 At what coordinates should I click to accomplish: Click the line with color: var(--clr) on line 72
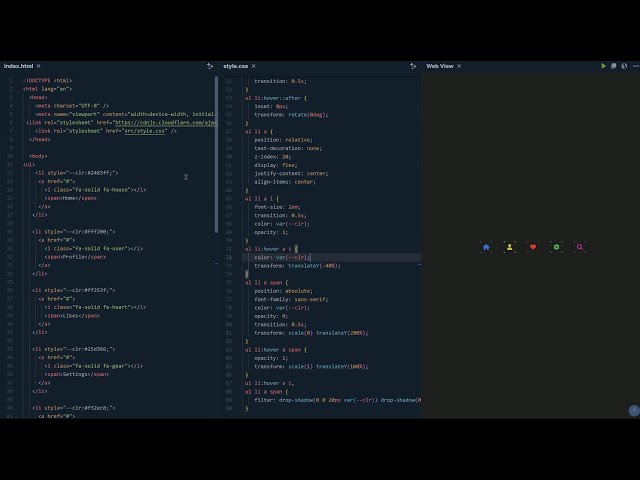point(282,258)
